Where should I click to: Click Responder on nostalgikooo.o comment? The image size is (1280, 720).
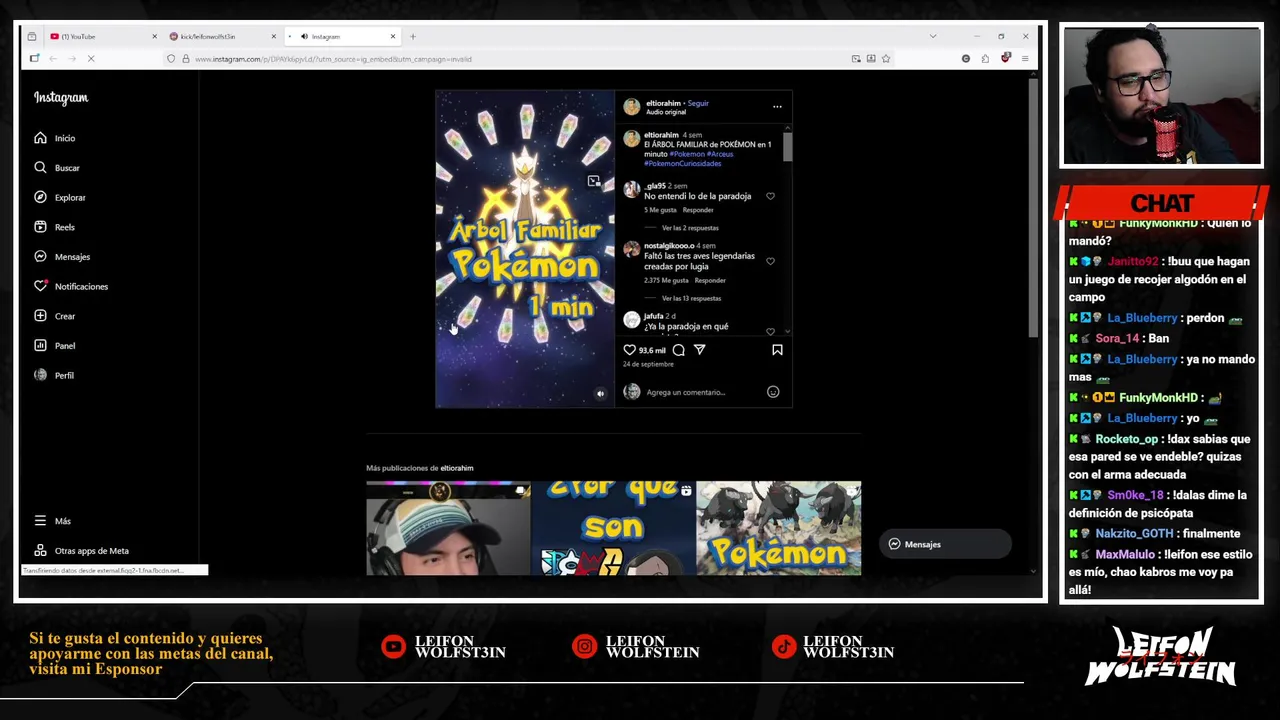click(710, 280)
